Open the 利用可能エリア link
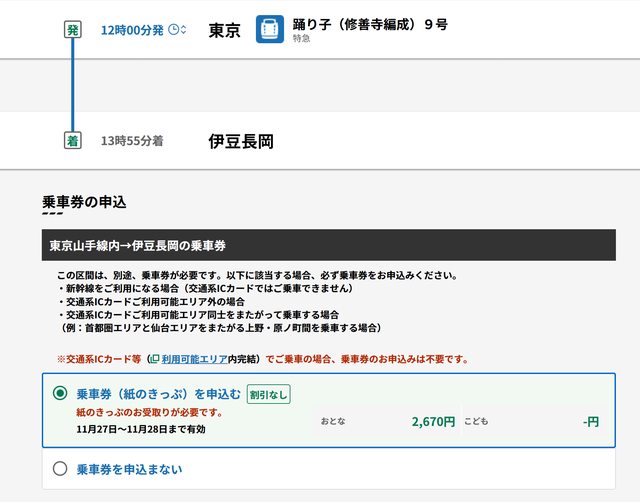 coord(194,358)
